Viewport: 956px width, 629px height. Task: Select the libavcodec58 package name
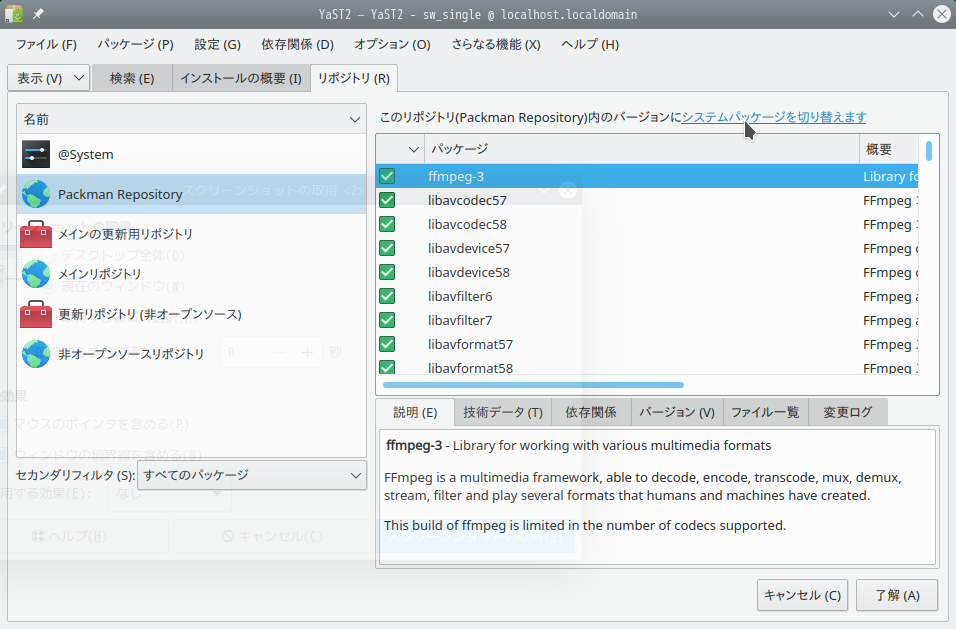click(467, 224)
